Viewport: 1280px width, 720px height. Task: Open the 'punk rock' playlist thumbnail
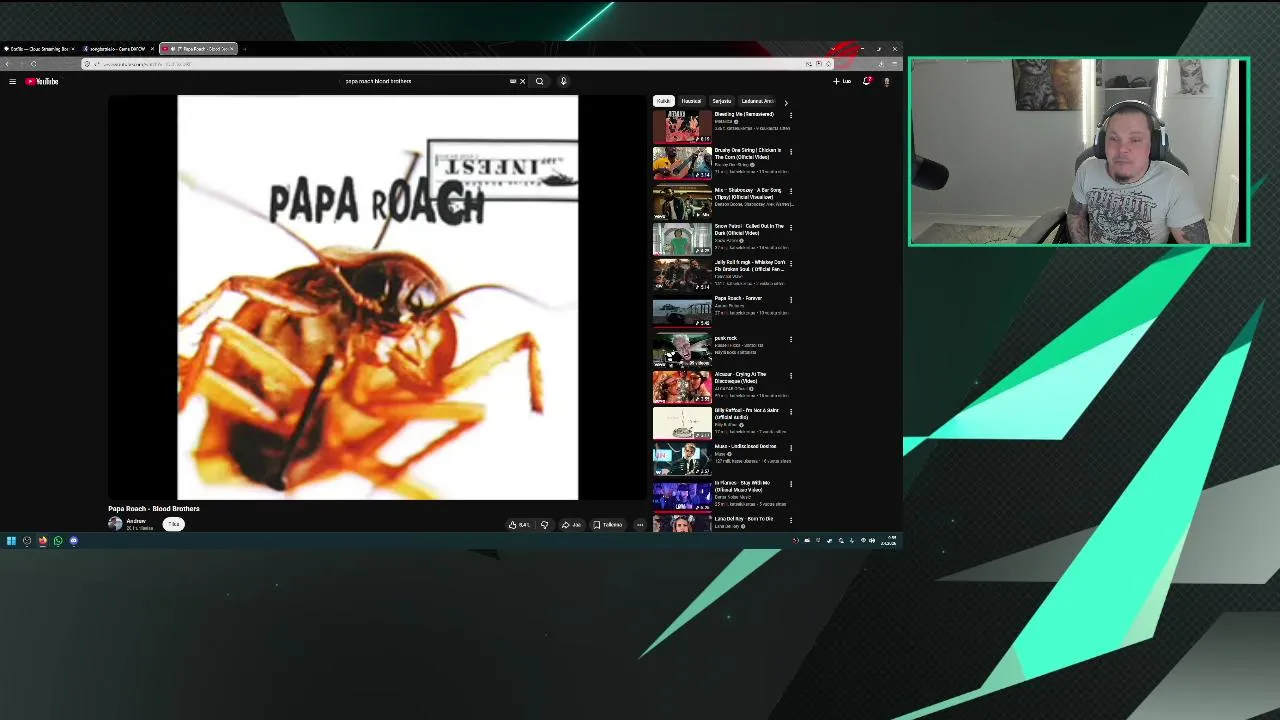point(682,350)
